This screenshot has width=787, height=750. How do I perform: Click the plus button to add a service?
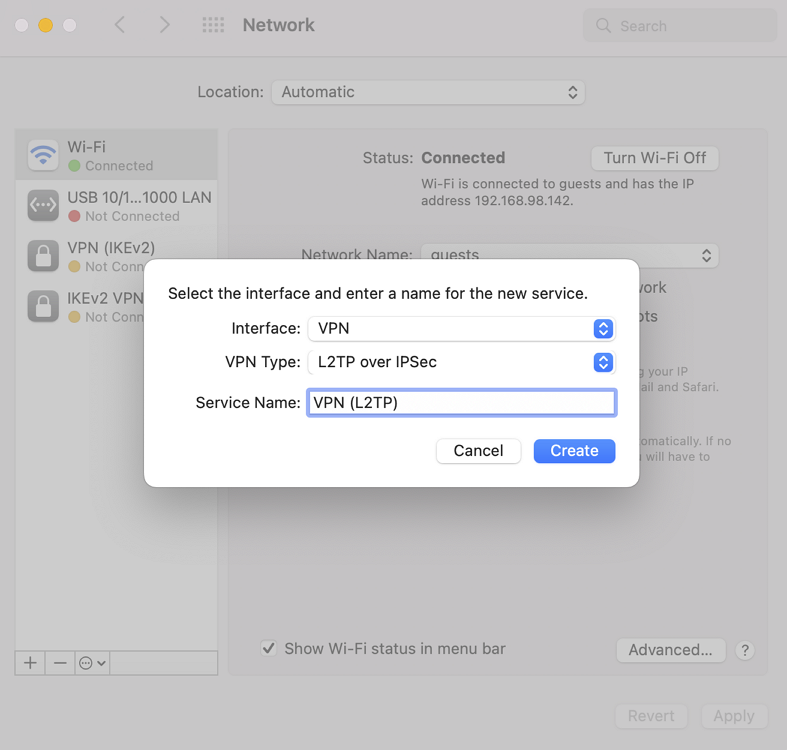(x=30, y=663)
